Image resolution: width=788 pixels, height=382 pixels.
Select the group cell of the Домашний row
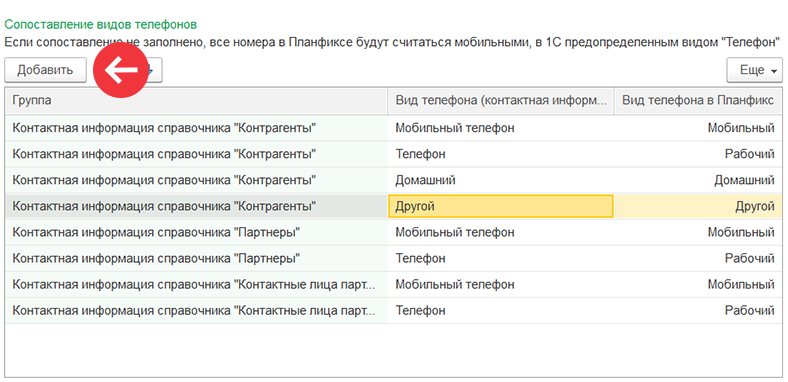point(196,180)
